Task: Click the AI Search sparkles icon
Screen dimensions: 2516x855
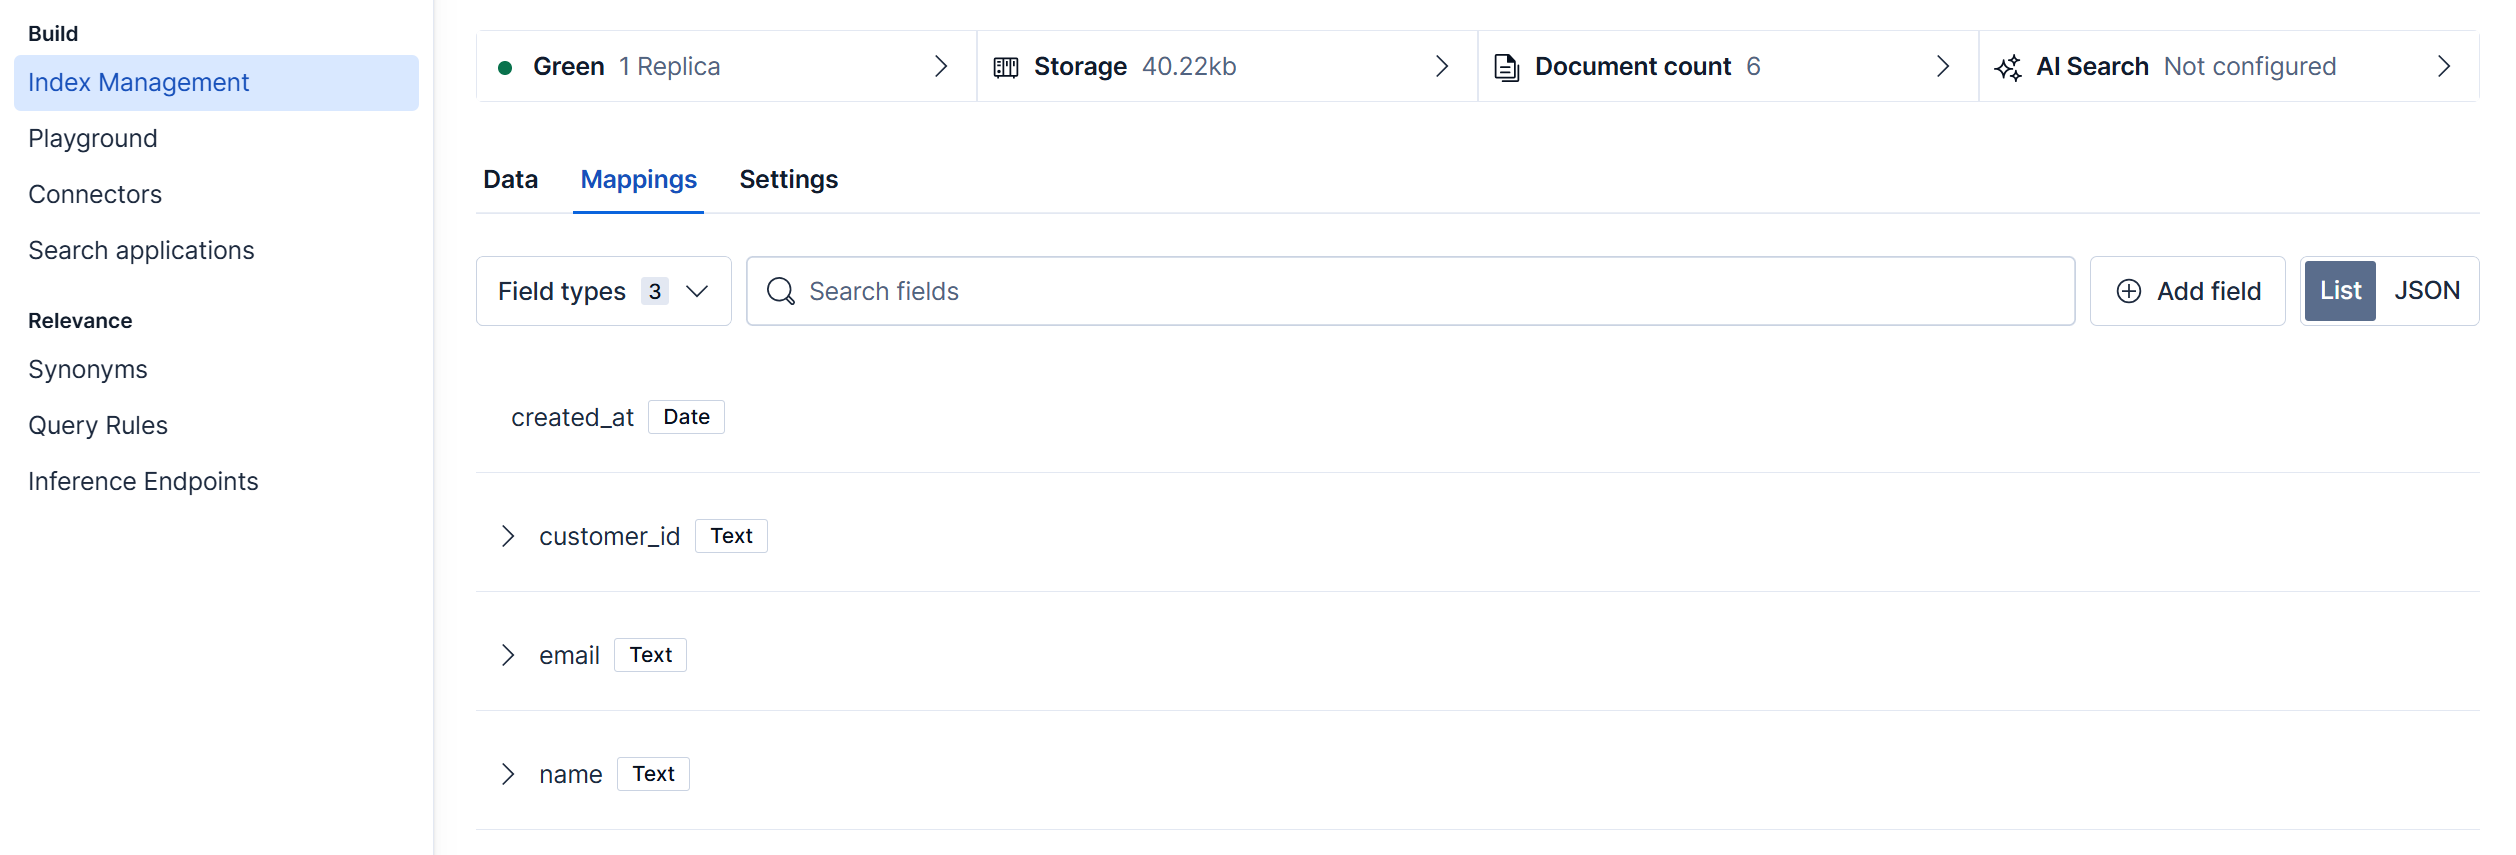Action: pyautogui.click(x=2008, y=66)
